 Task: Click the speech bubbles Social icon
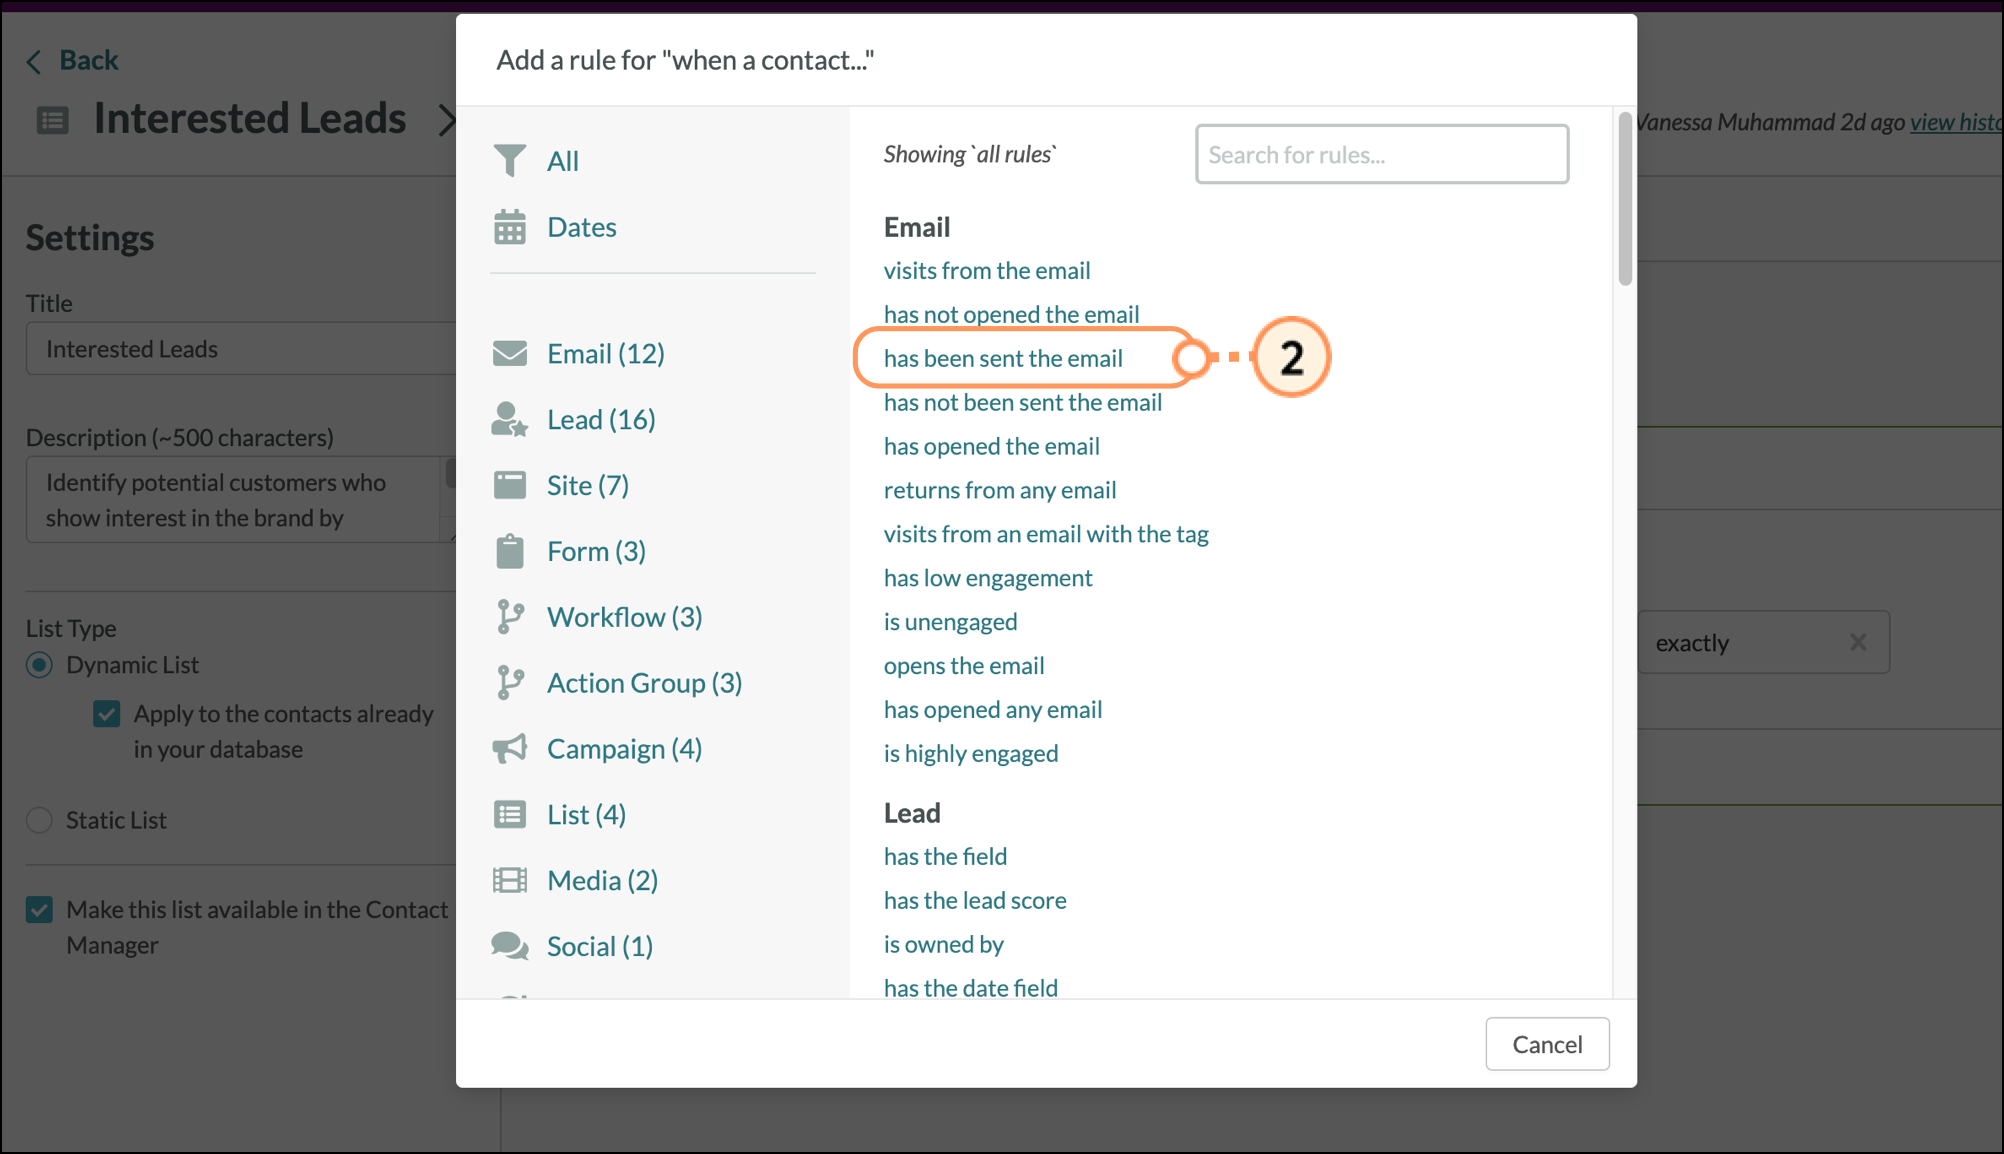pyautogui.click(x=510, y=946)
